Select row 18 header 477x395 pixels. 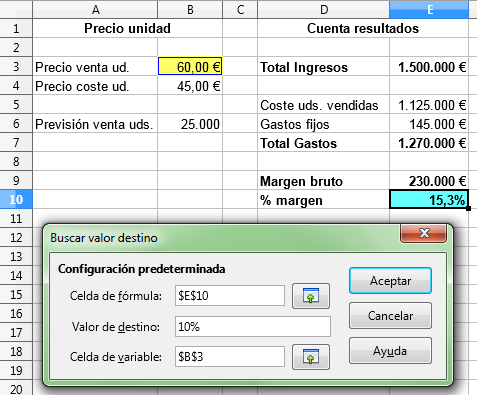pos(16,351)
